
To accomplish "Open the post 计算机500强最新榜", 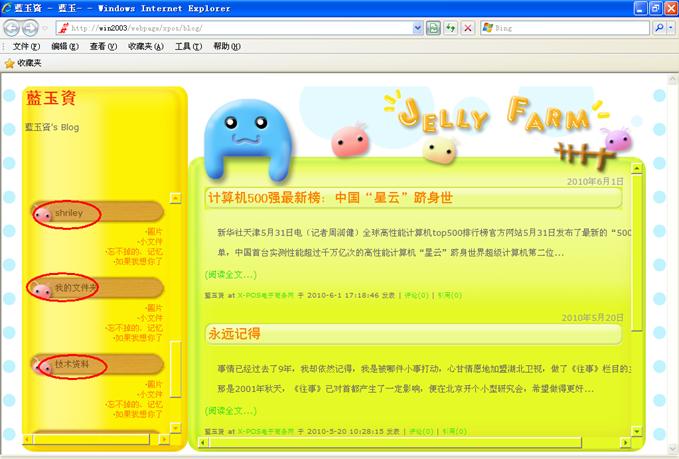I will coord(329,198).
